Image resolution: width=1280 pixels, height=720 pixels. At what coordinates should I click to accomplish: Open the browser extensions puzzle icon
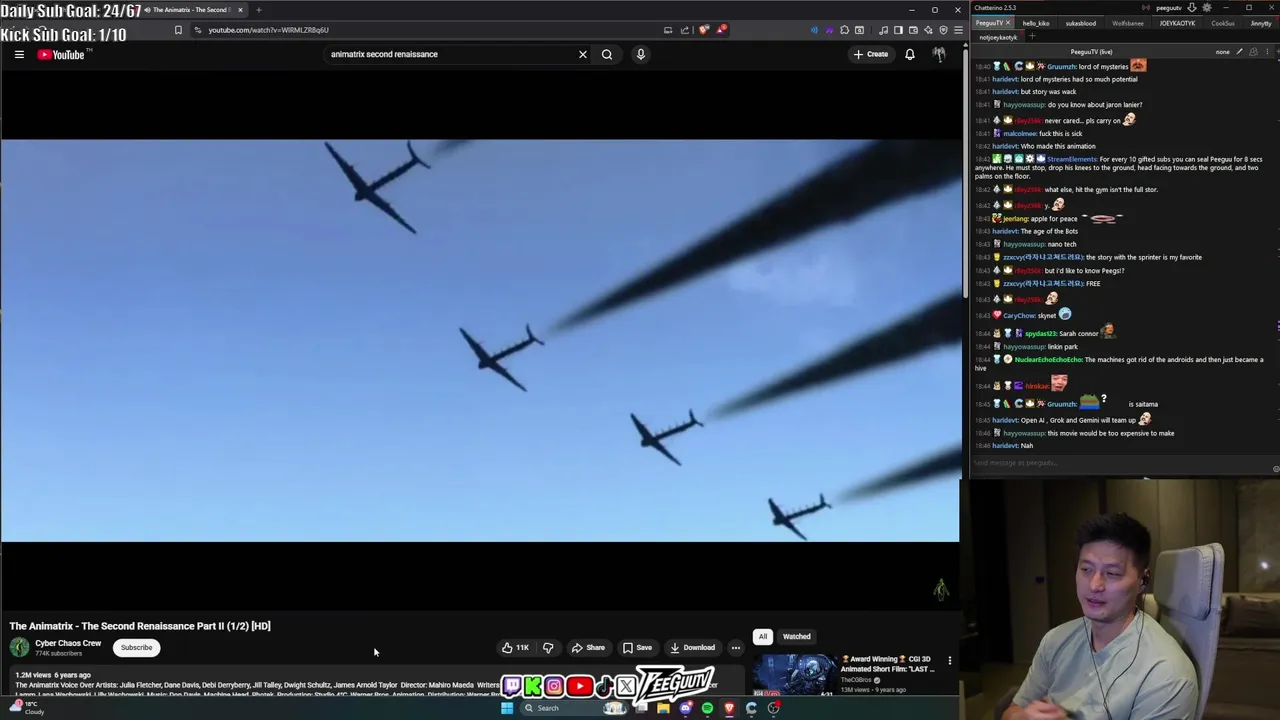click(x=844, y=30)
